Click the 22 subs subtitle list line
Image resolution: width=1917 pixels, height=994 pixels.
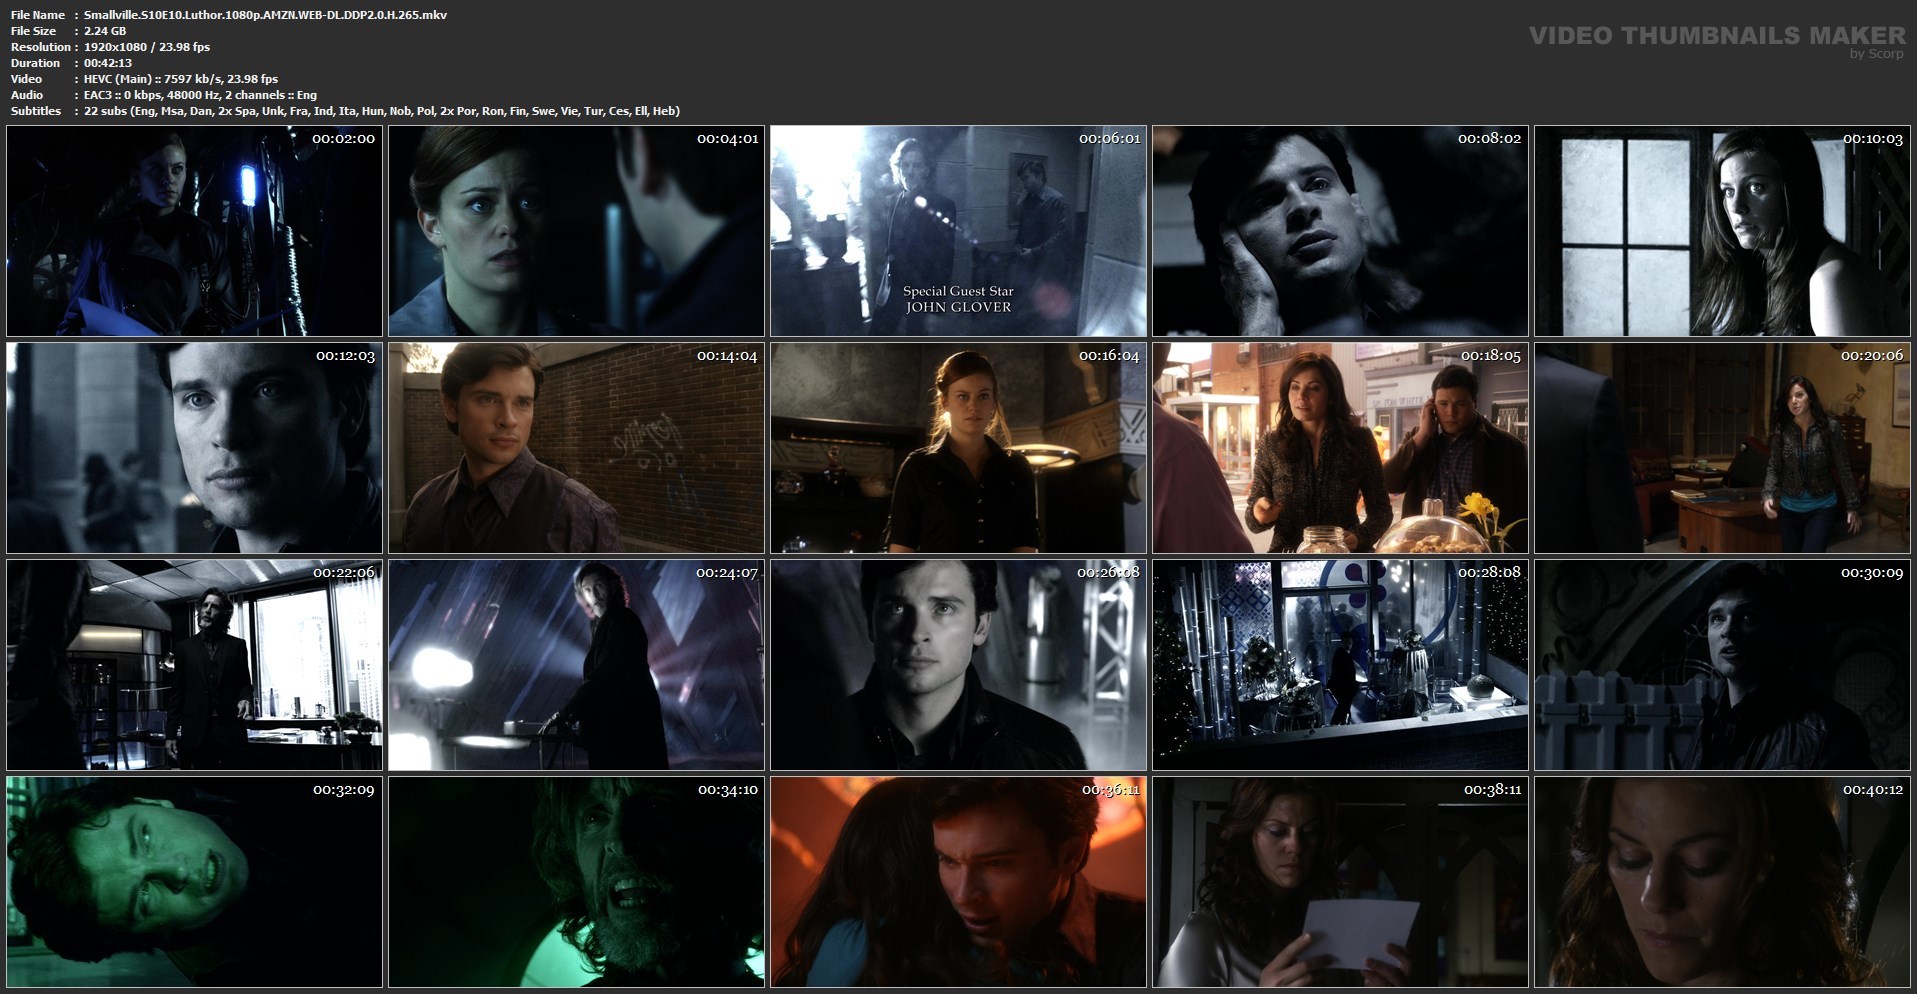click(x=382, y=111)
